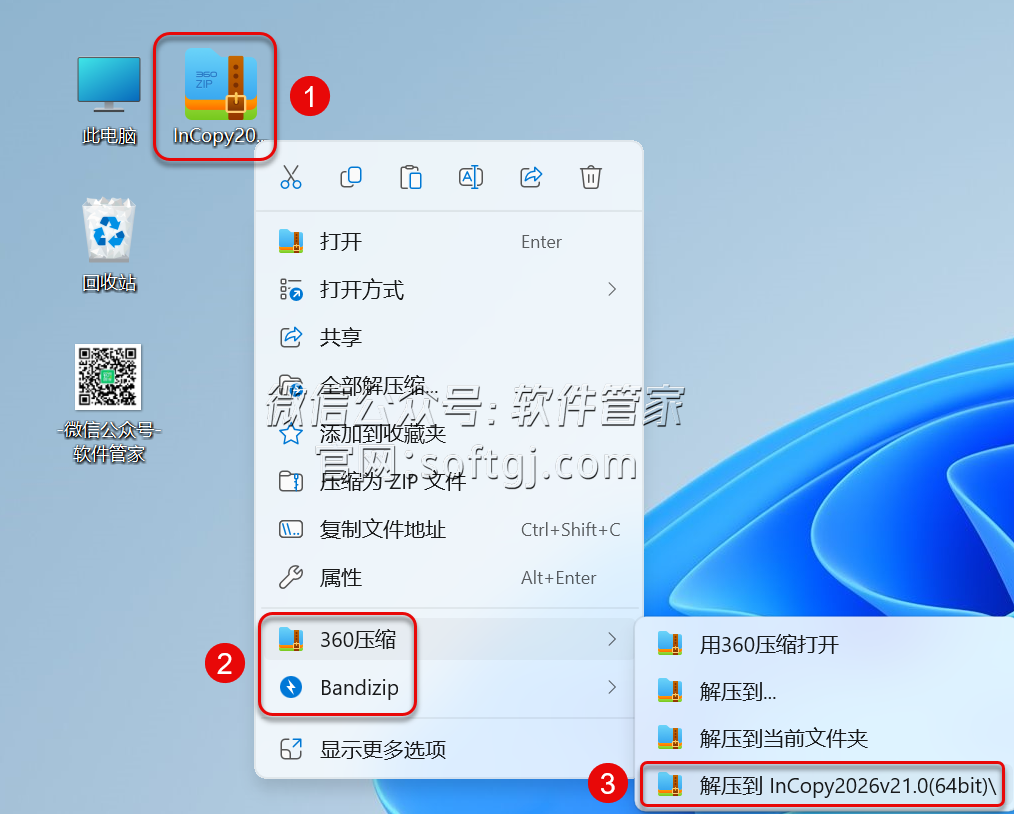Viewport: 1014px width, 814px height.
Task: Choose 复制文件地址 menu entry
Action: point(449,530)
